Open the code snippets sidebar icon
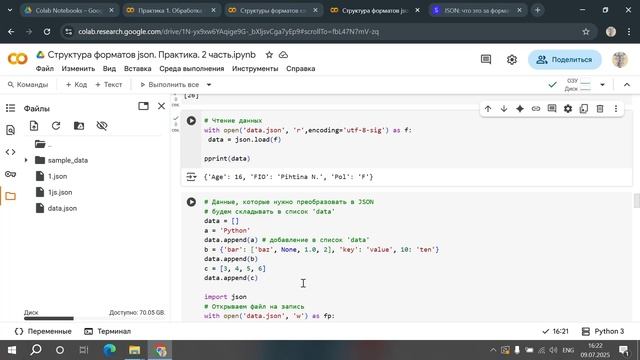This screenshot has width=640, height=360. tap(11, 152)
